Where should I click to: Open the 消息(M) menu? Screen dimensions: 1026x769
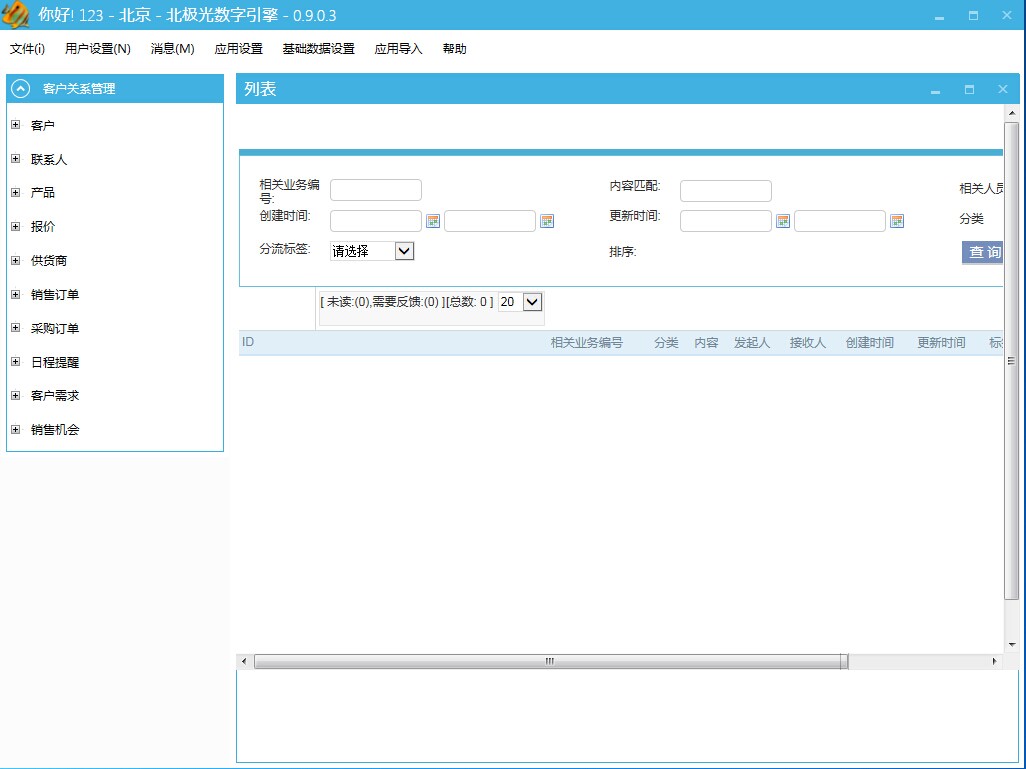[x=171, y=48]
